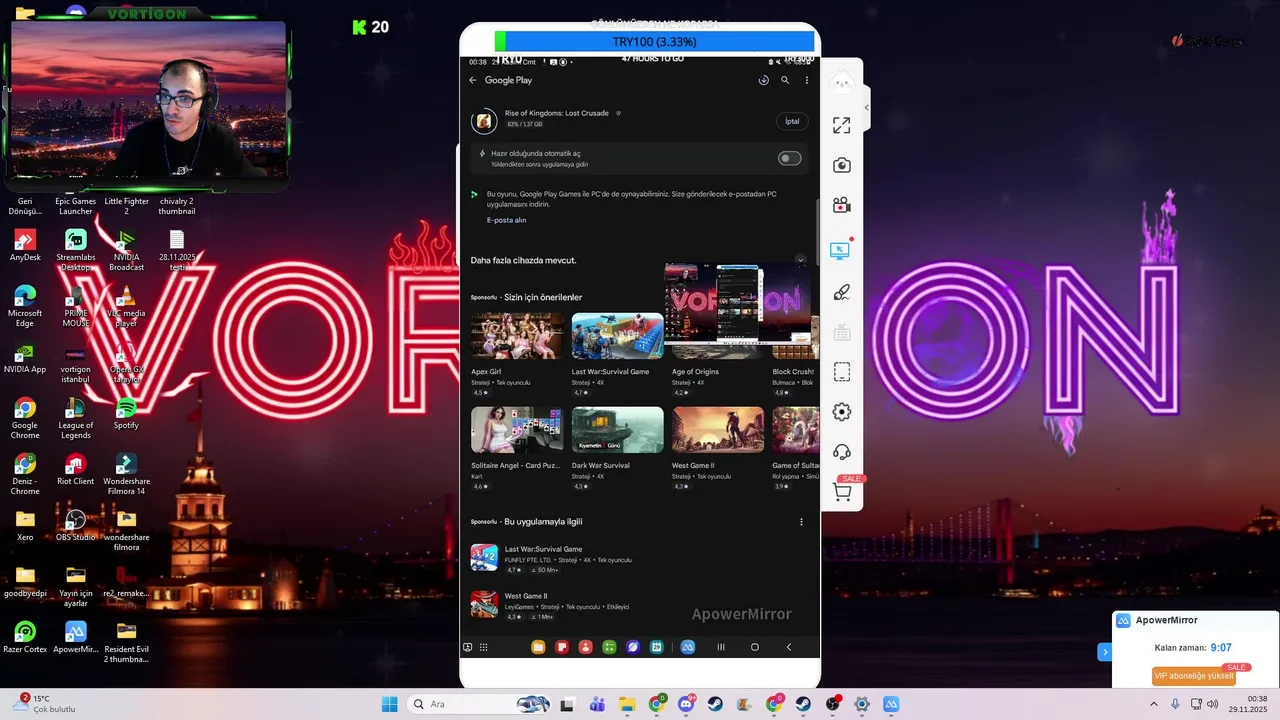Image resolution: width=1280 pixels, height=720 pixels.
Task: Open ApowerMirror app in phone dock
Action: [x=687, y=647]
